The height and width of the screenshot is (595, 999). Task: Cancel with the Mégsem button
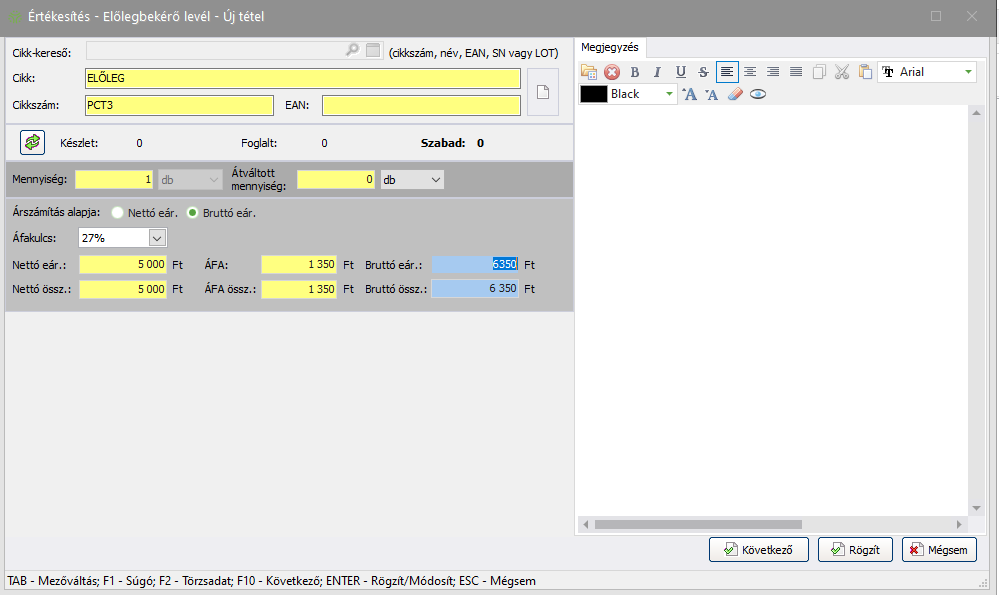pyautogui.click(x=939, y=550)
